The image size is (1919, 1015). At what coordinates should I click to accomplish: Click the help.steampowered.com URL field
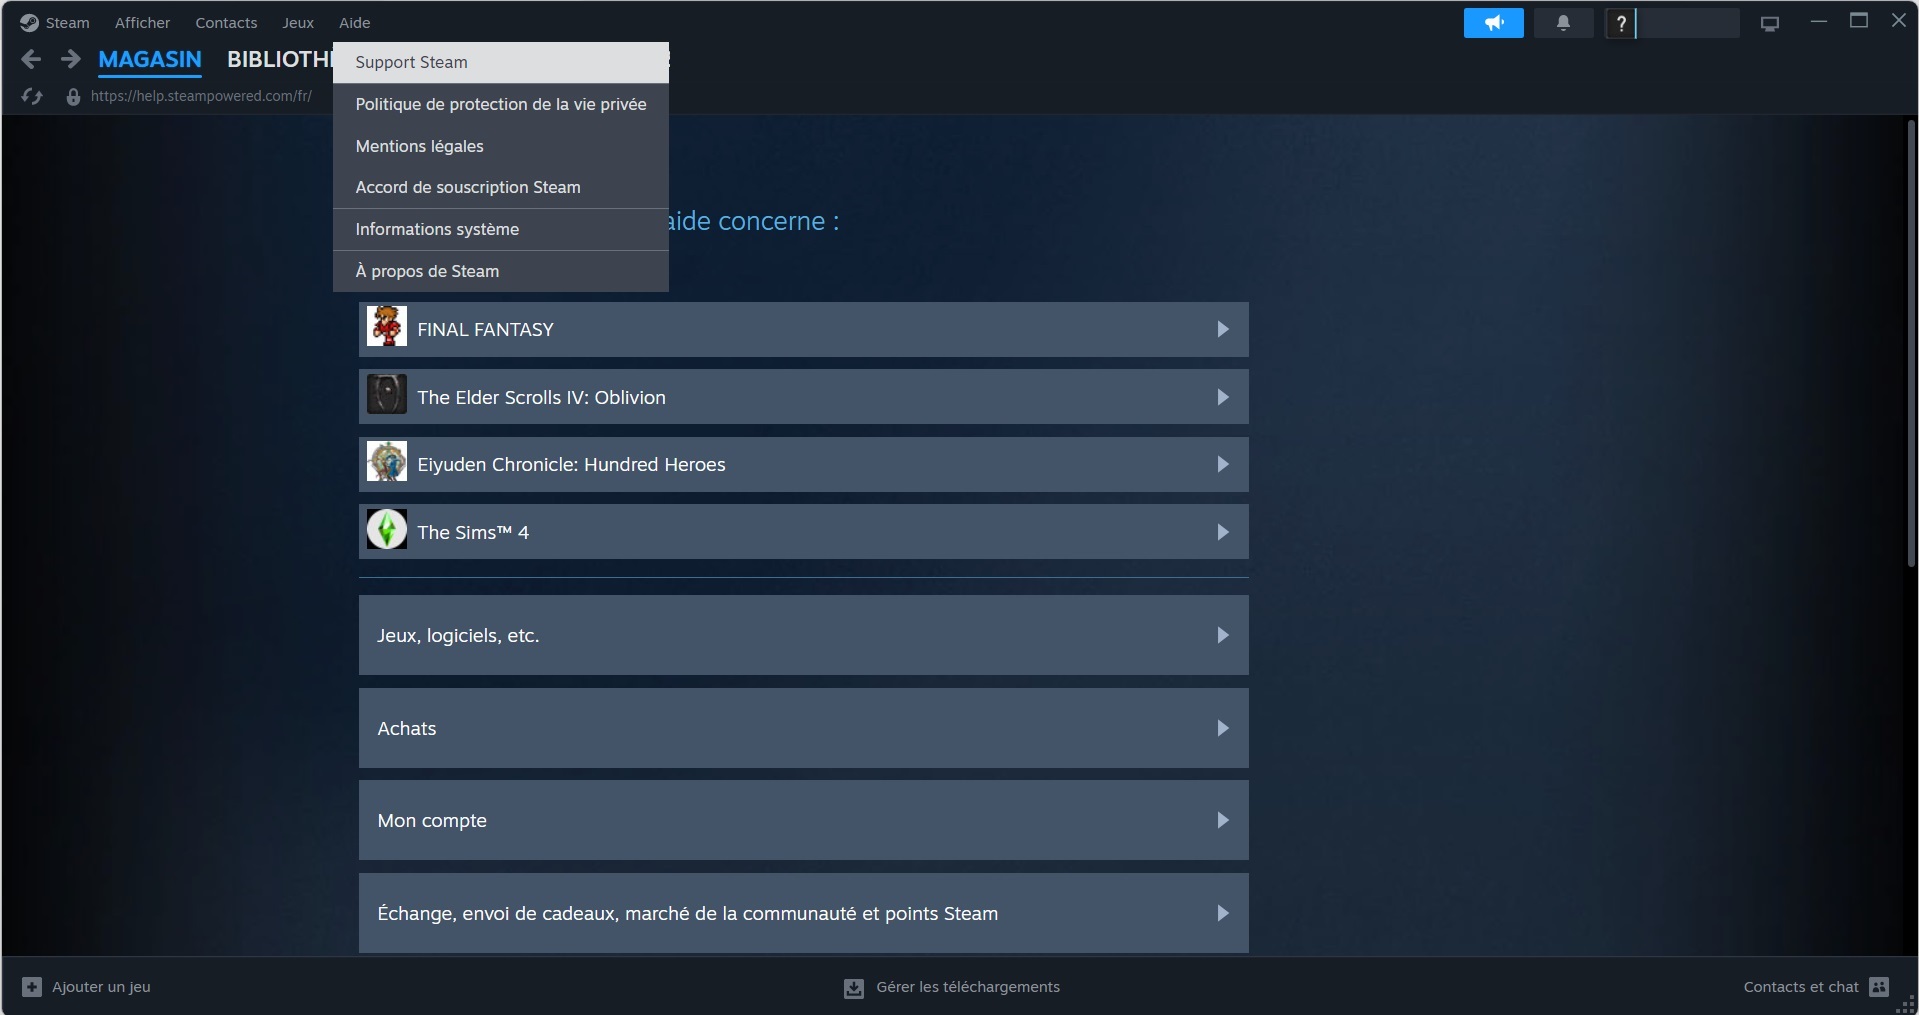(x=201, y=96)
